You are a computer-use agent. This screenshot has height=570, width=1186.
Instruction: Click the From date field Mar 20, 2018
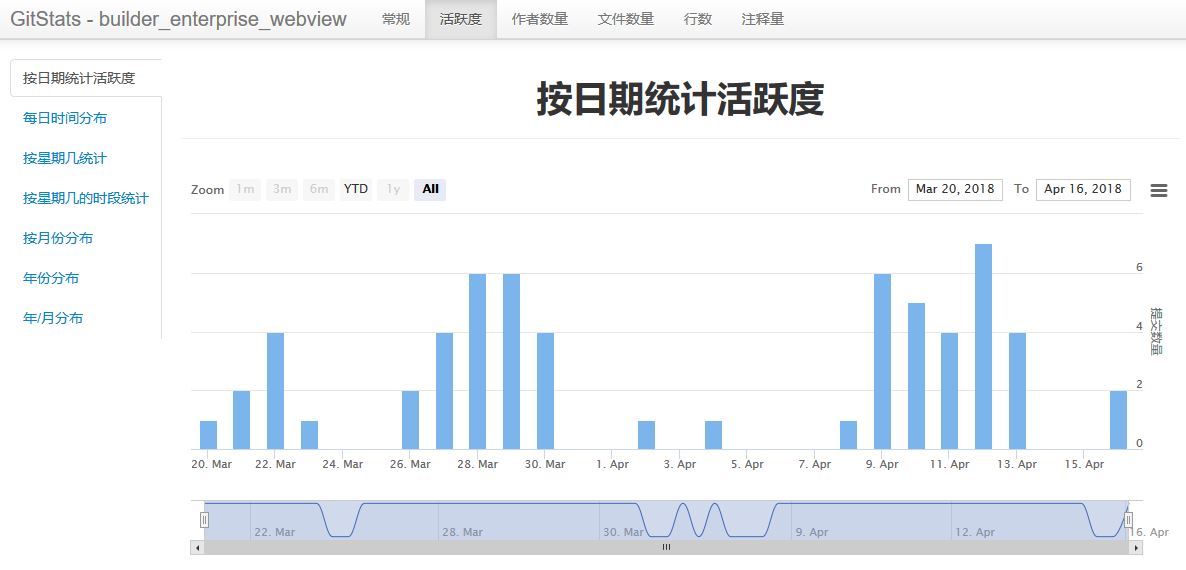click(955, 189)
